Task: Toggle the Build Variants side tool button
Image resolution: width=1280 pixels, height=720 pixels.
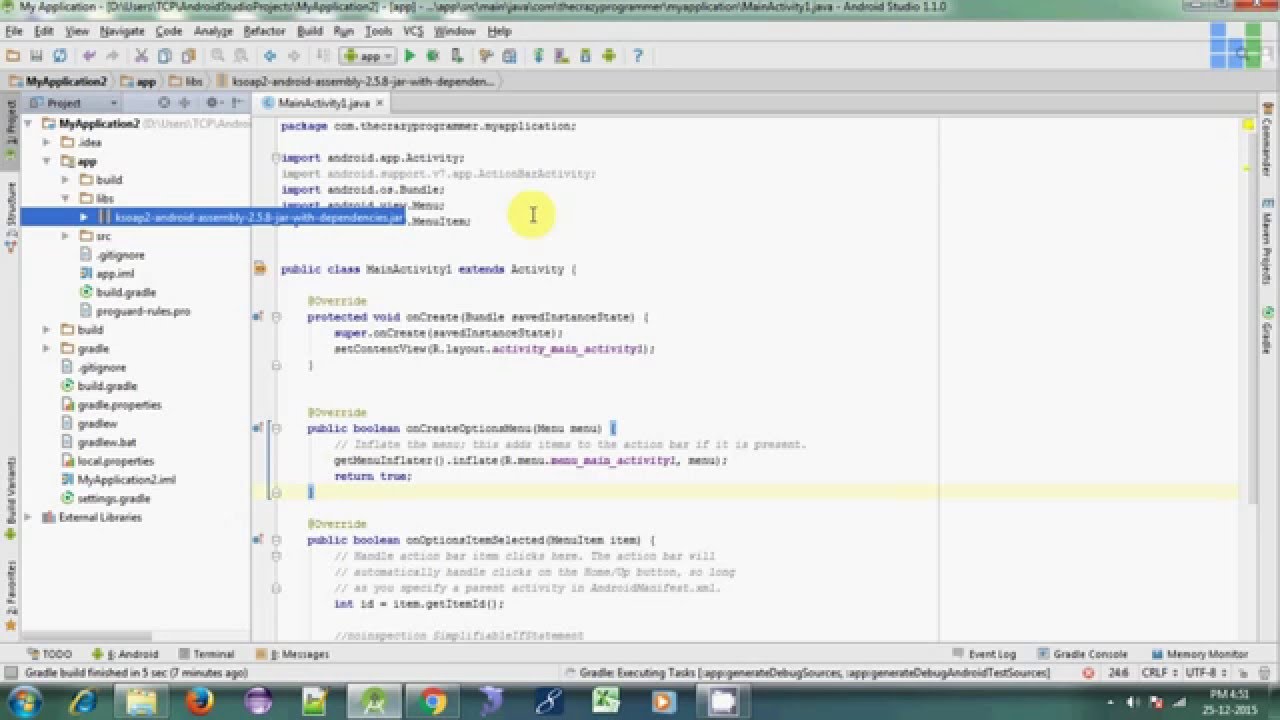Action: point(10,497)
